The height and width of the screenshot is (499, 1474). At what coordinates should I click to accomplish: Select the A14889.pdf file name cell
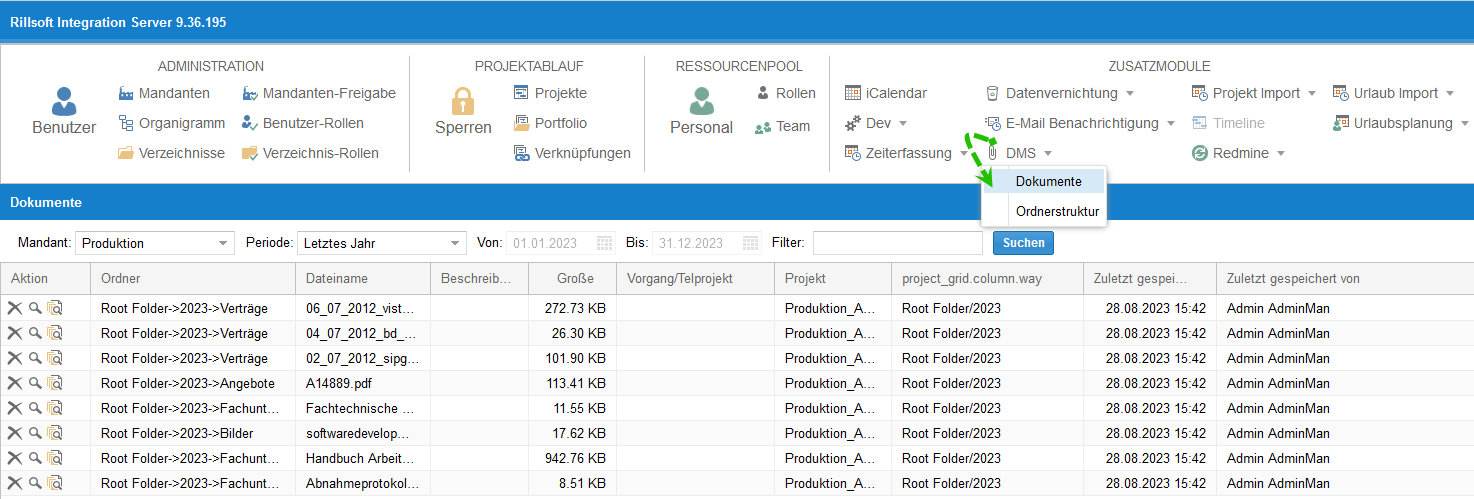coord(362,383)
